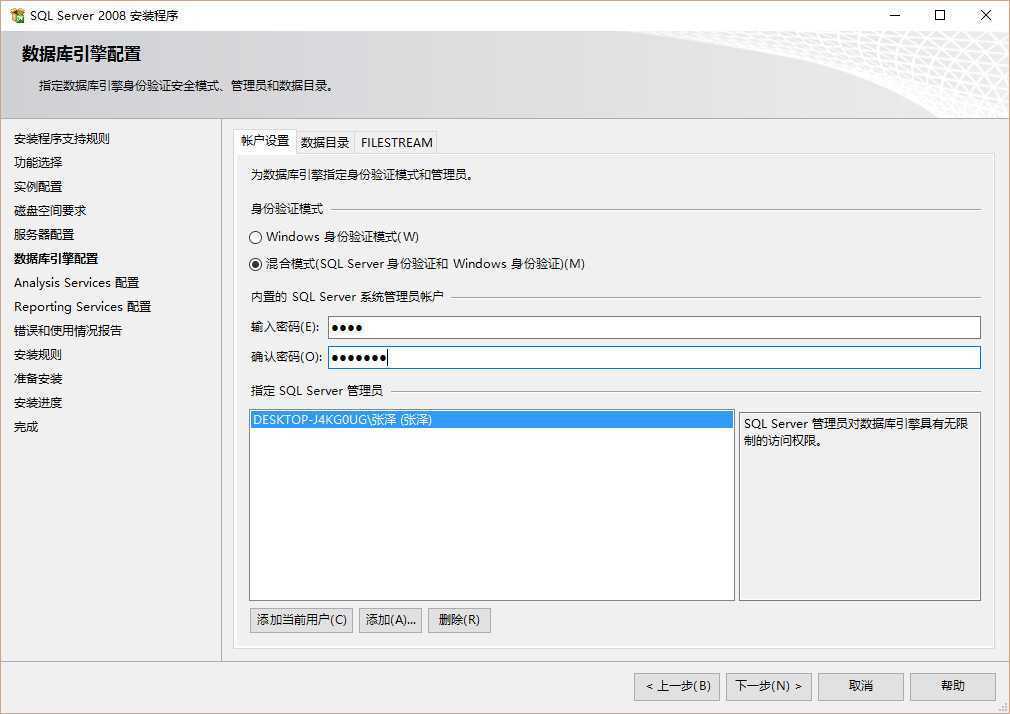
Task: Click 服务器配置 step in sidebar
Action: [44, 235]
